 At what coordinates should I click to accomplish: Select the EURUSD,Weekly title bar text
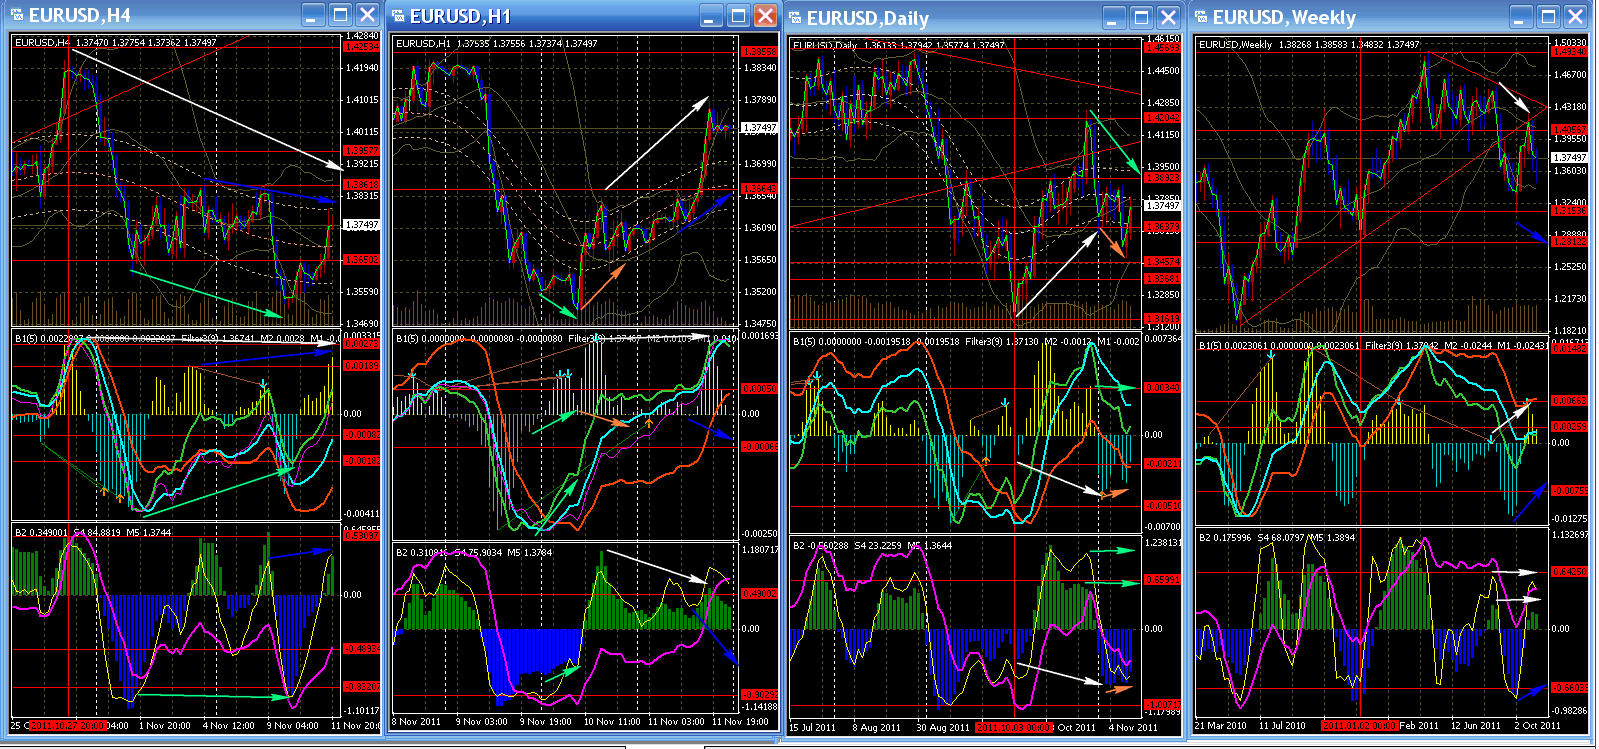coord(1284,17)
